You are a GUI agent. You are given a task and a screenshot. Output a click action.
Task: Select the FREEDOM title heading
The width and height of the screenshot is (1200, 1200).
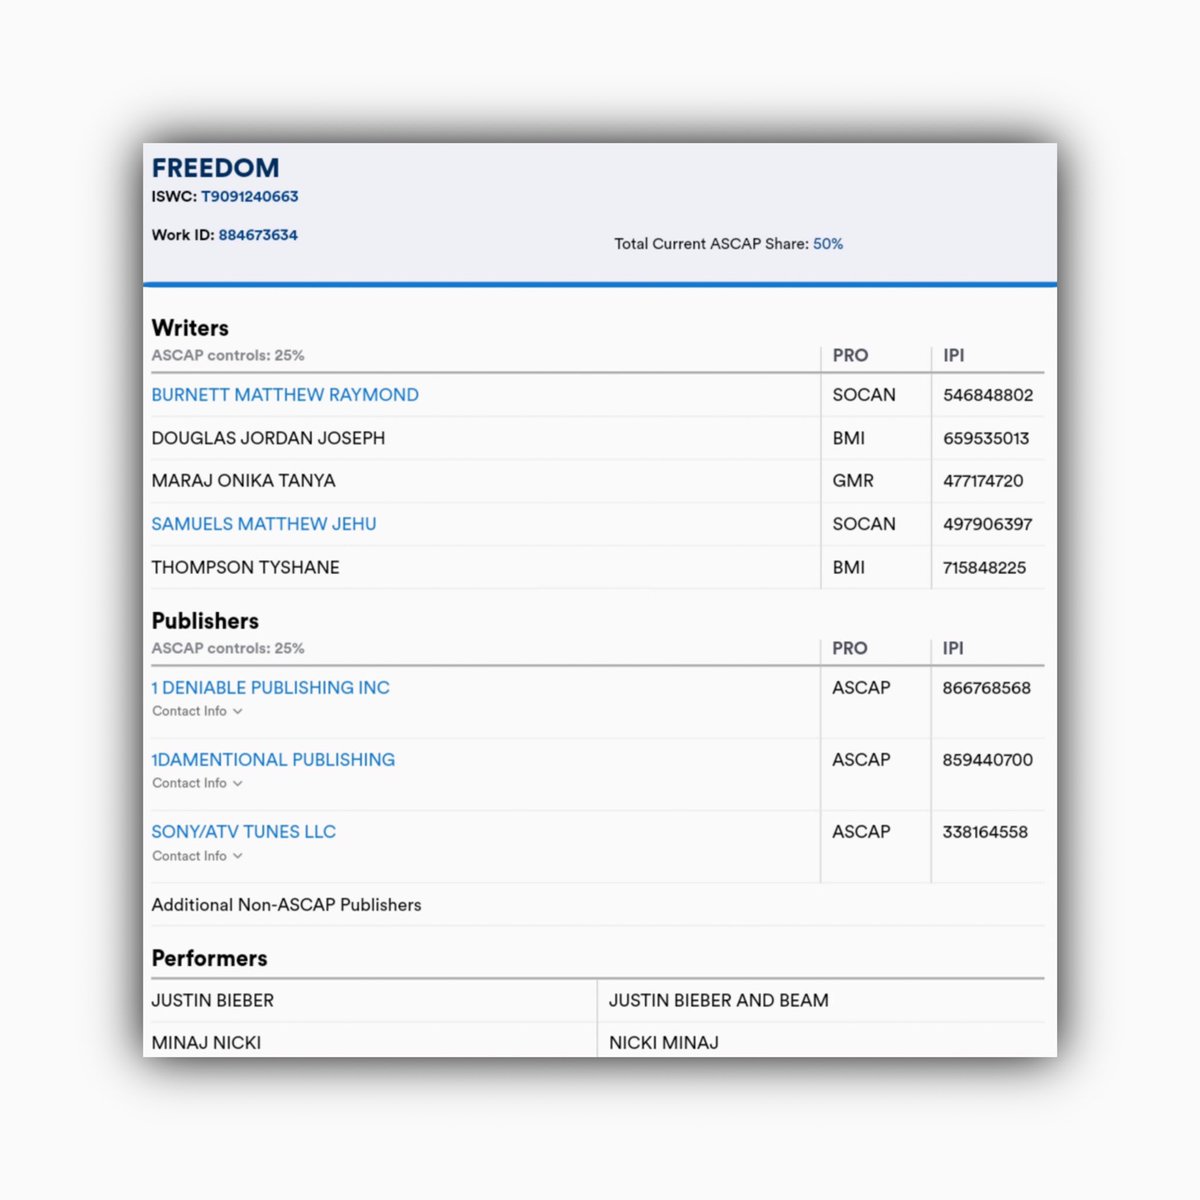click(215, 168)
